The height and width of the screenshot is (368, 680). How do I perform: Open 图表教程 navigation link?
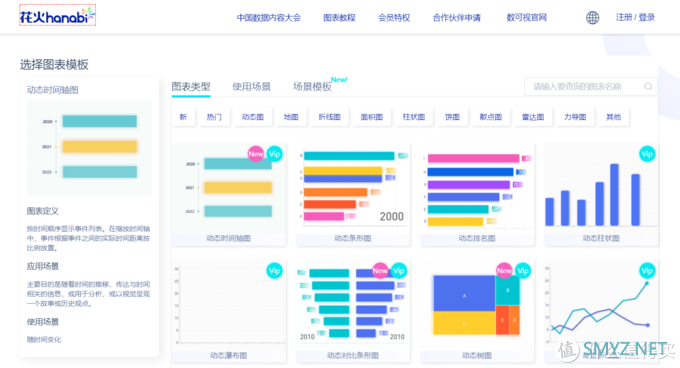[339, 18]
